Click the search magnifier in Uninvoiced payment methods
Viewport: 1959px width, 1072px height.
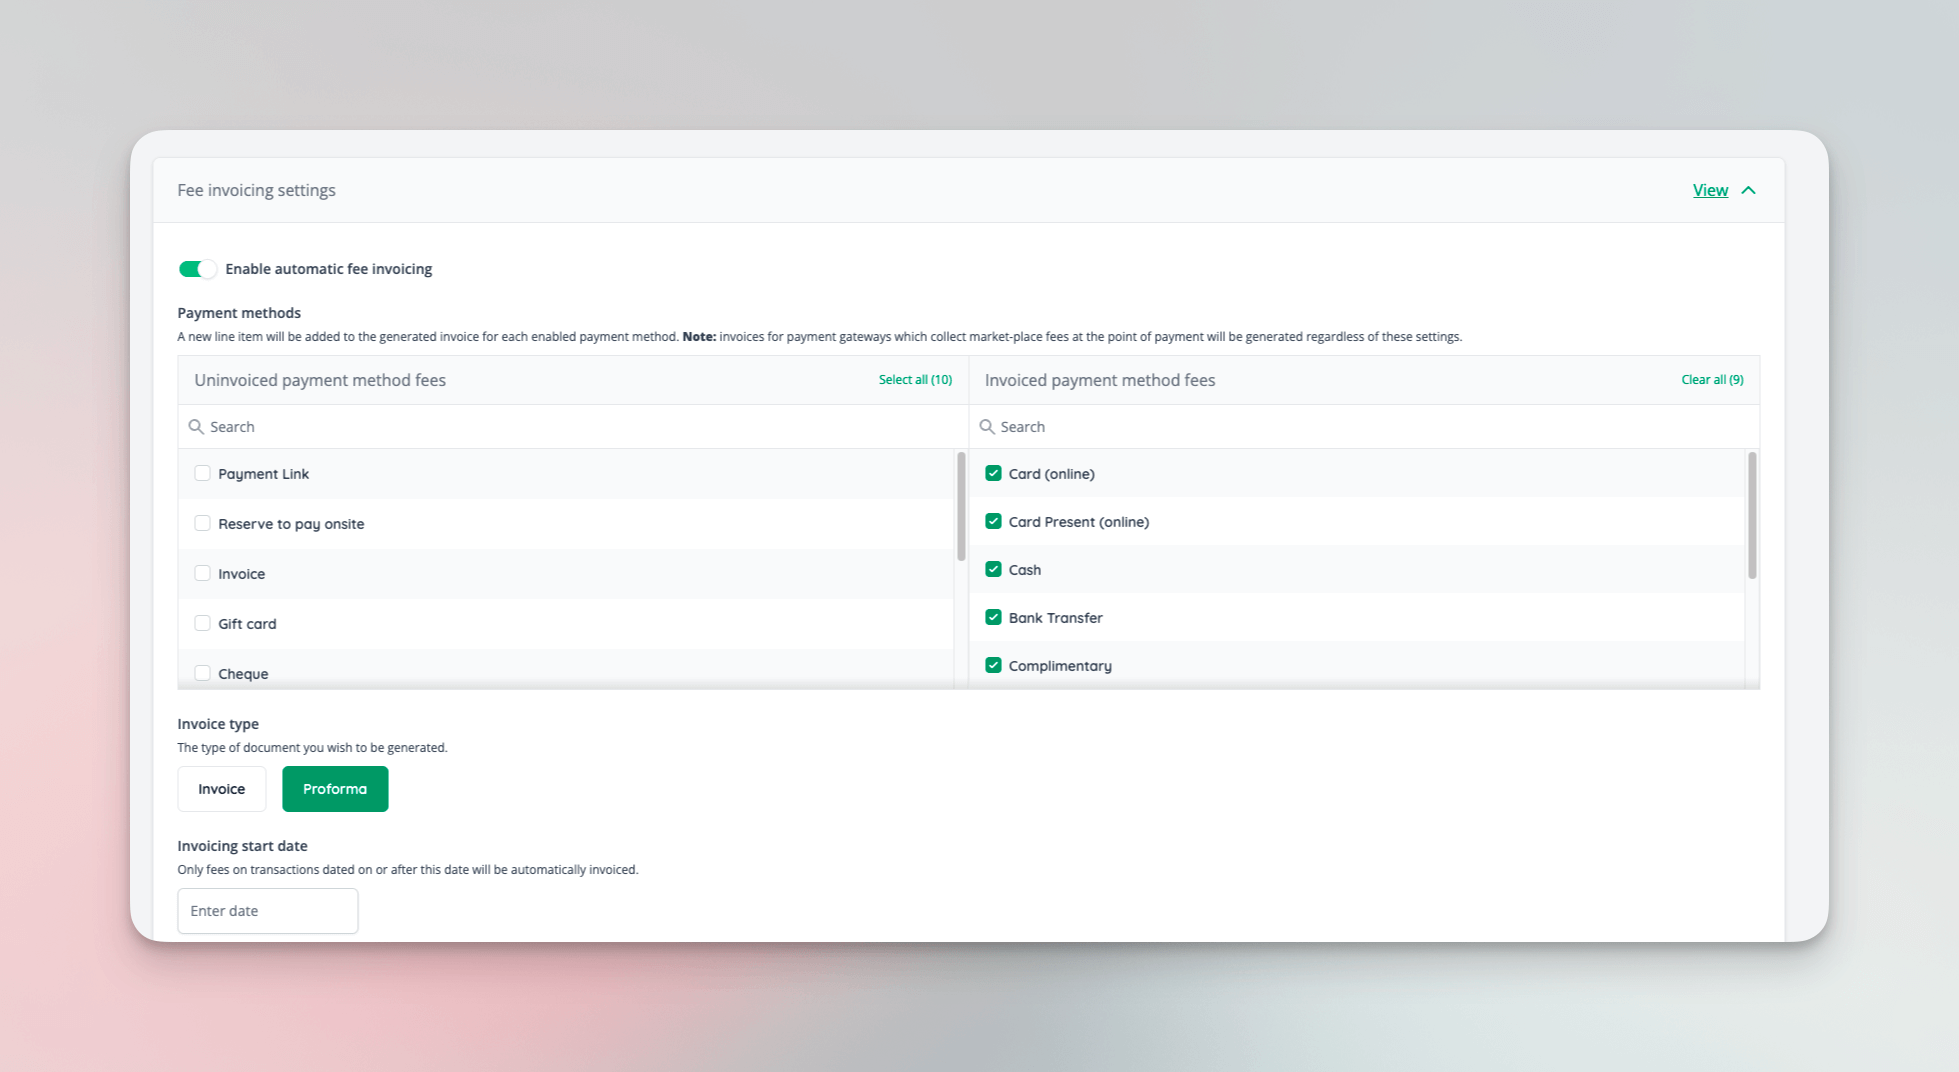(197, 426)
